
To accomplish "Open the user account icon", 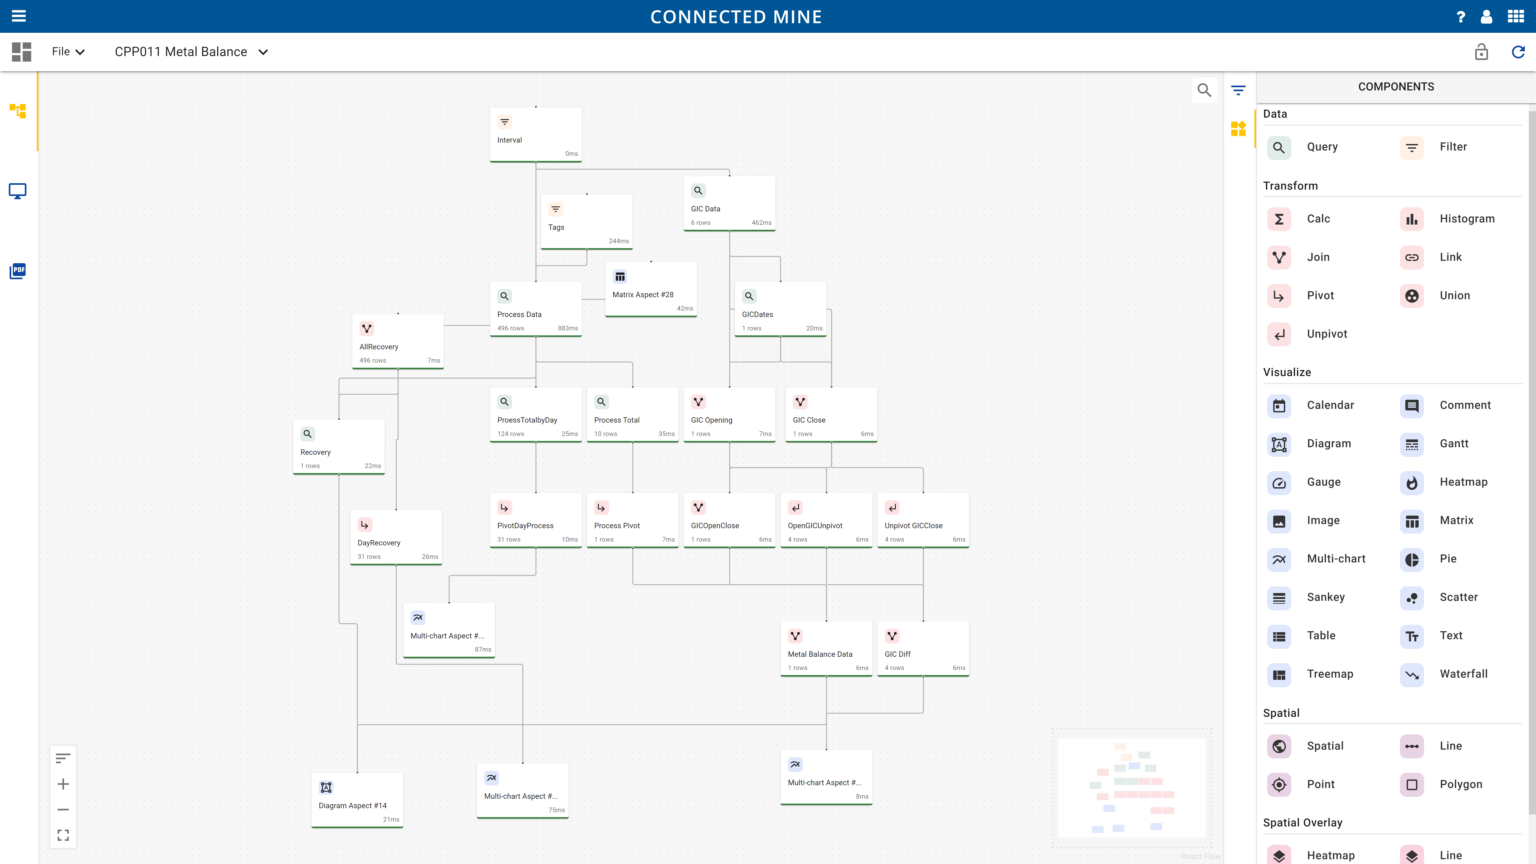I will 1487,17.
